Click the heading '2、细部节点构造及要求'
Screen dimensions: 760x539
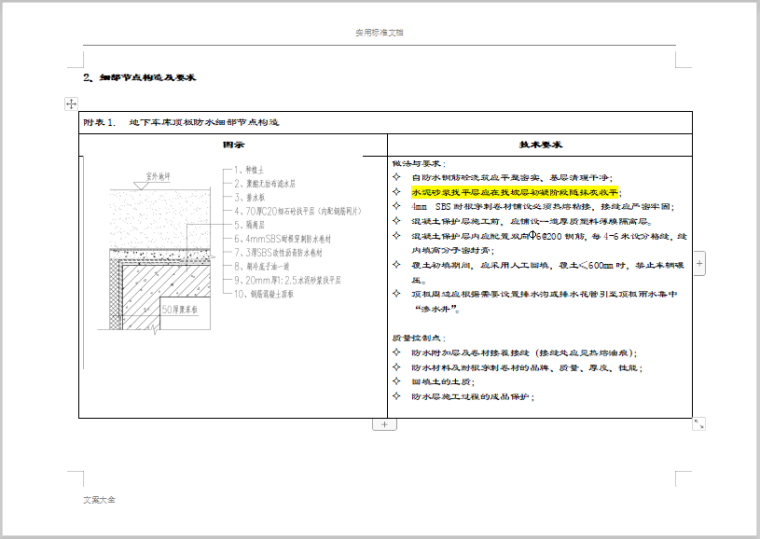pyautogui.click(x=139, y=76)
